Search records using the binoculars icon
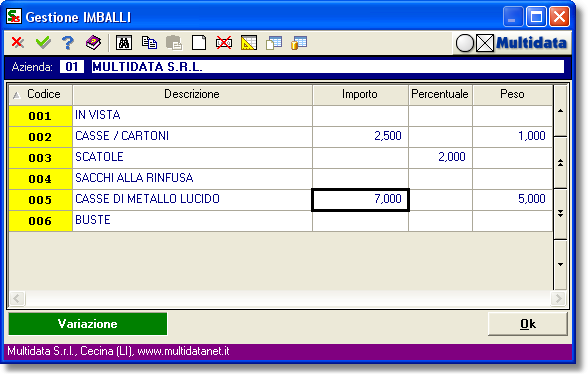 124,43
